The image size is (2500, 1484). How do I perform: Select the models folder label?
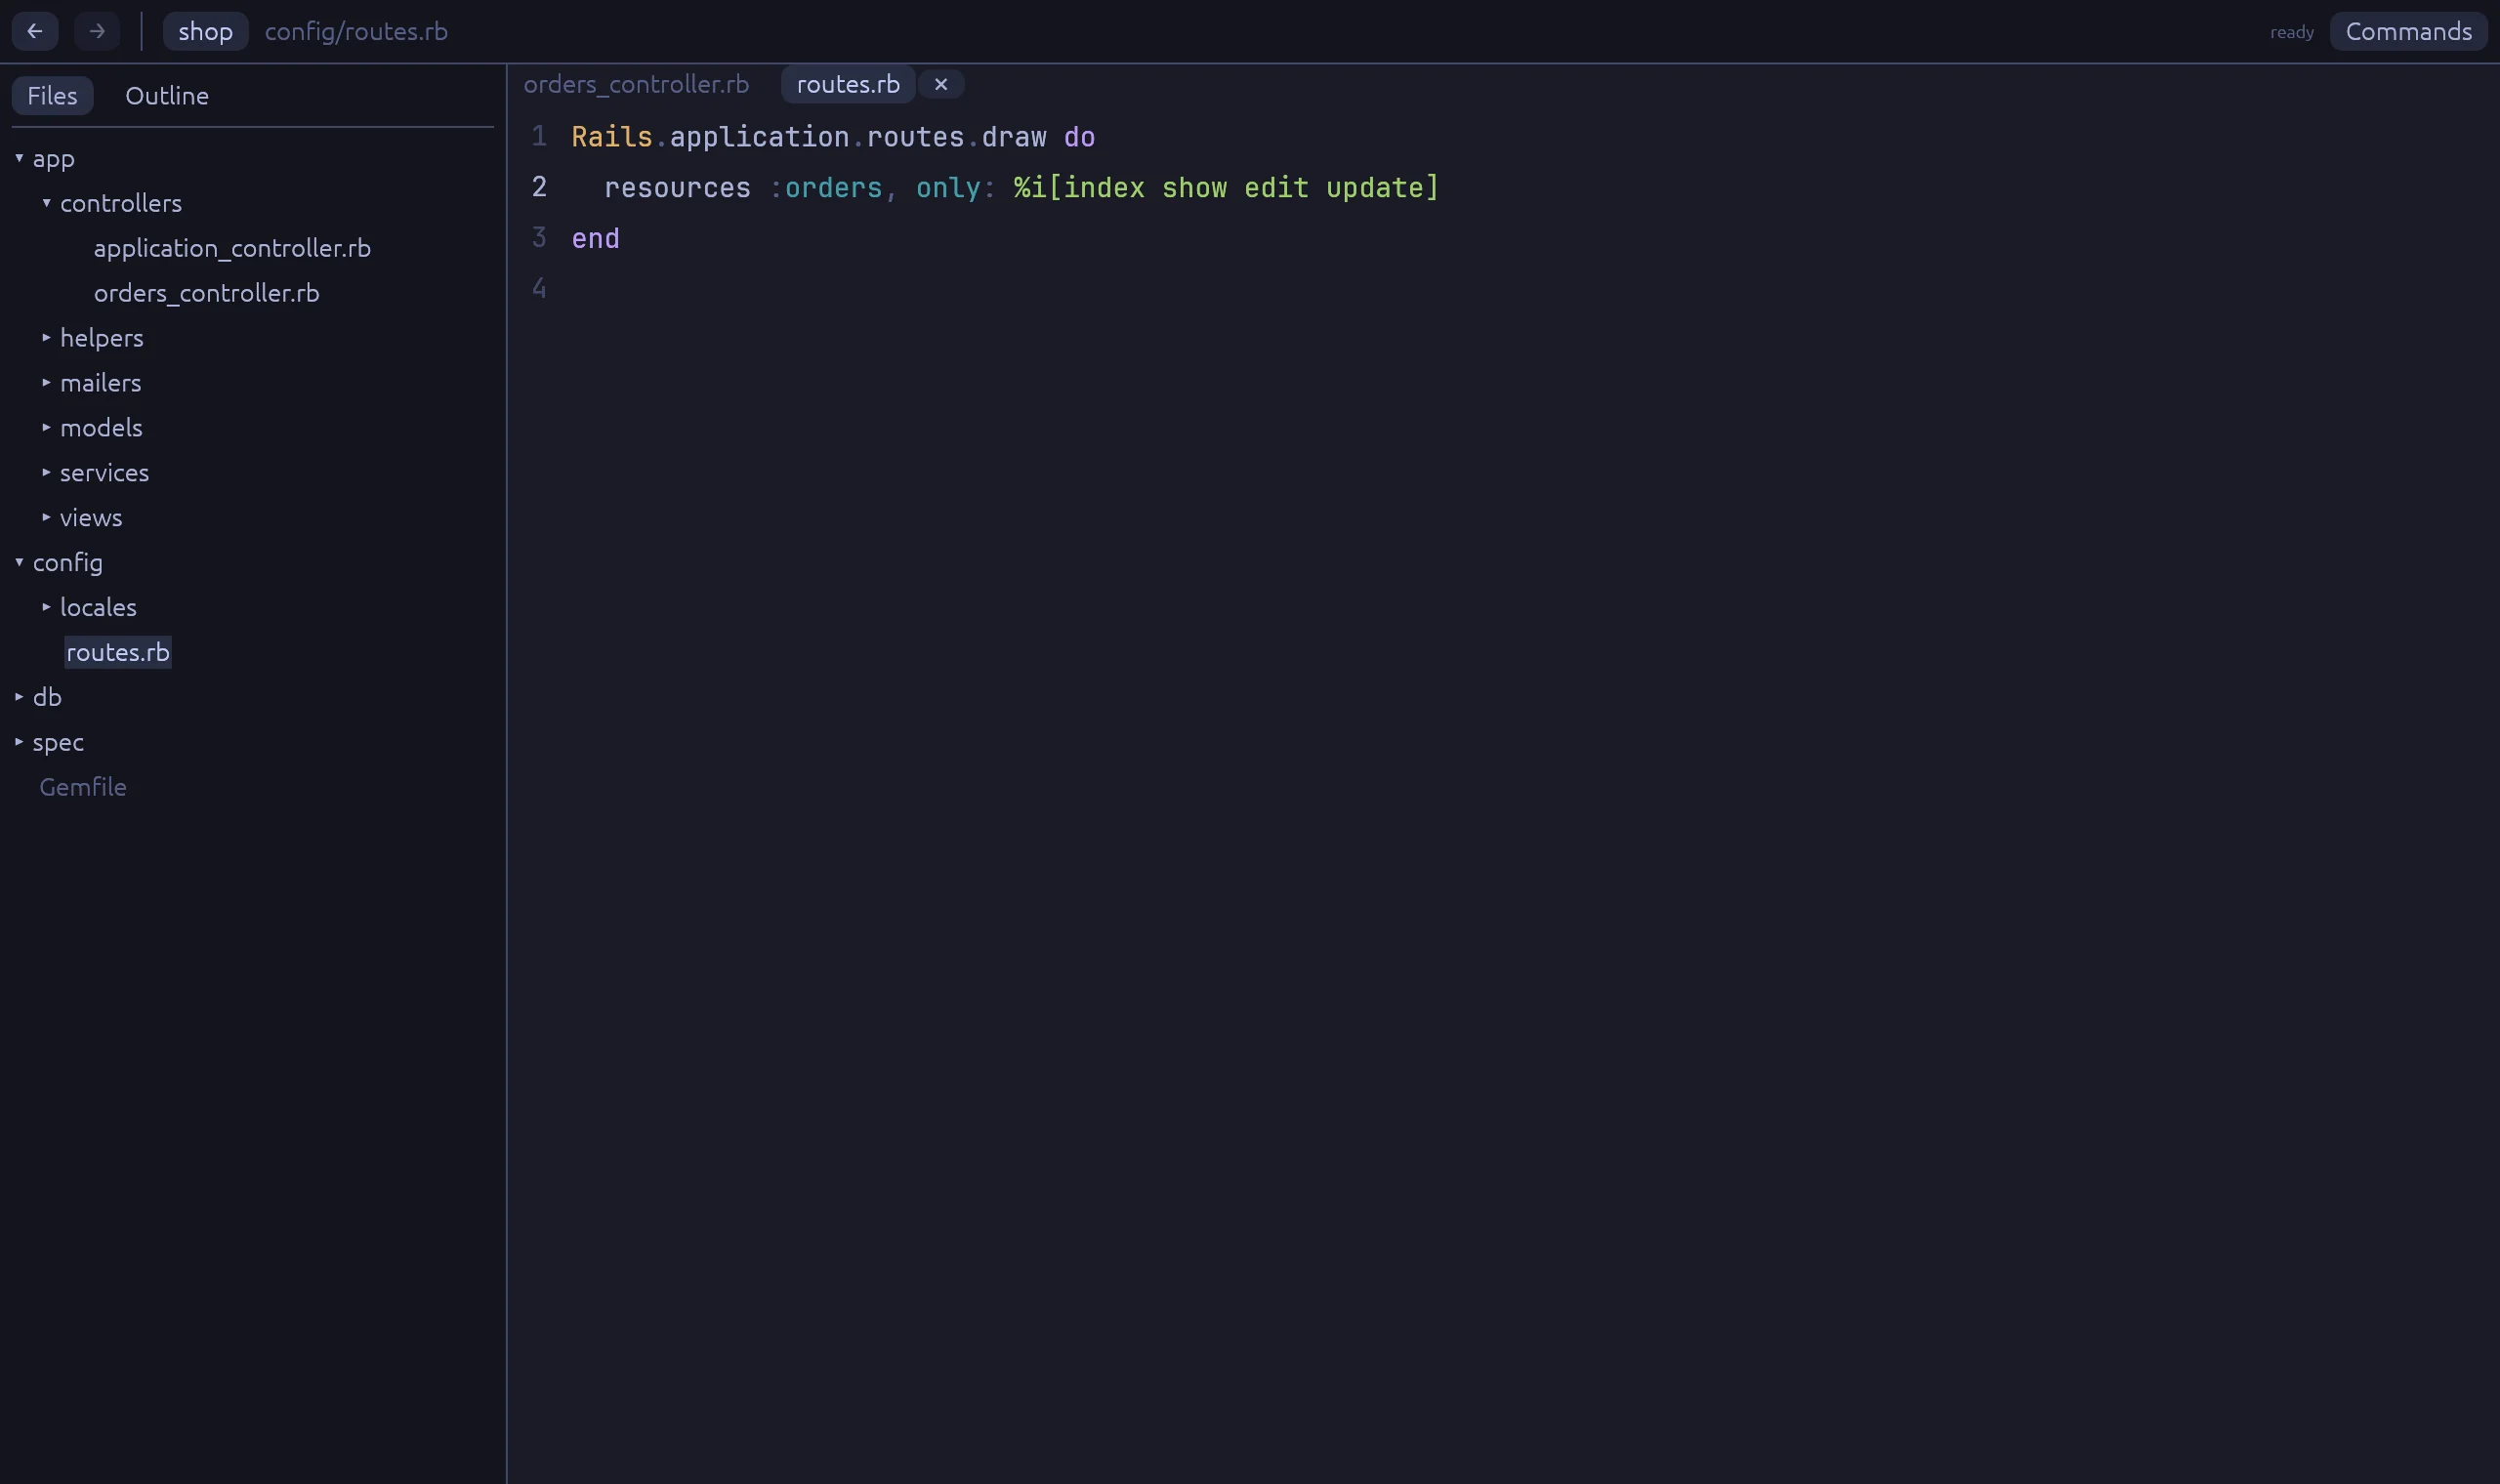101,427
